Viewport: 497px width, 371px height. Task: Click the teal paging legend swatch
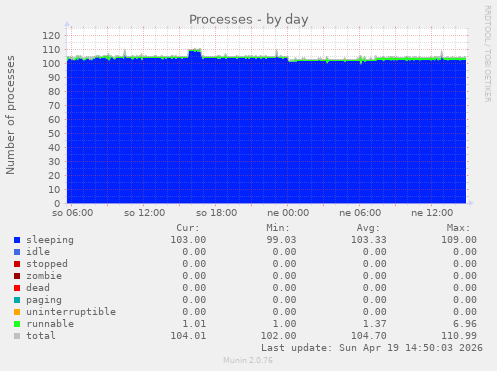[17, 300]
